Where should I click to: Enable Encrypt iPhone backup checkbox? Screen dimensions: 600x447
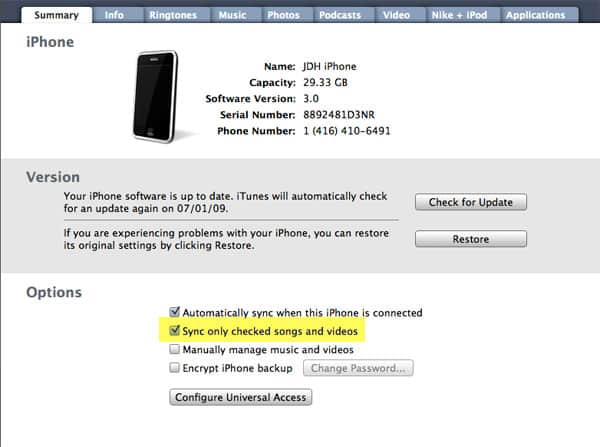point(174,368)
